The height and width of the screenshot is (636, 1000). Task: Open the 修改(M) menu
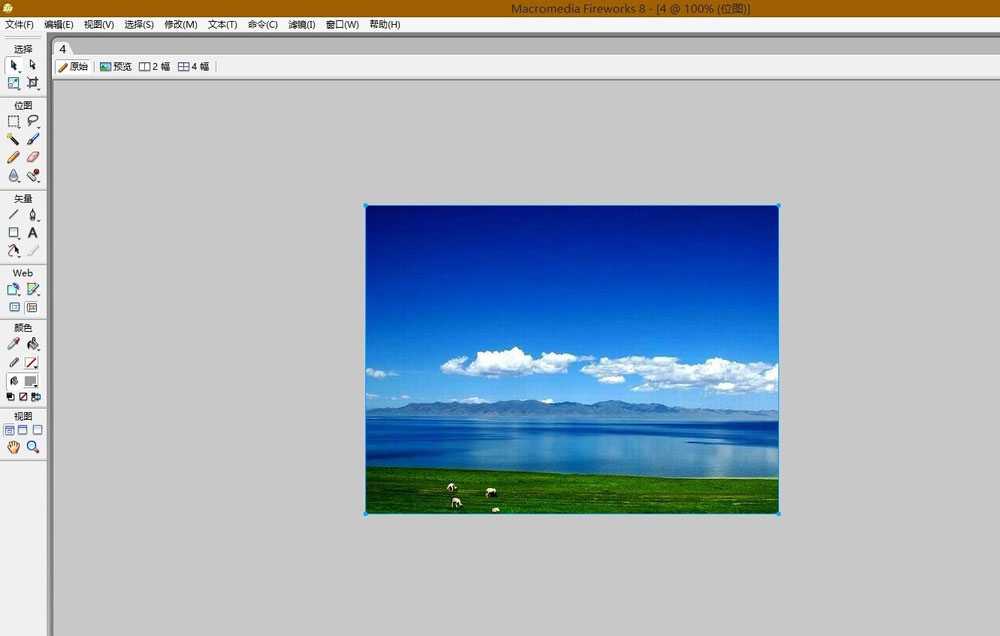click(181, 24)
